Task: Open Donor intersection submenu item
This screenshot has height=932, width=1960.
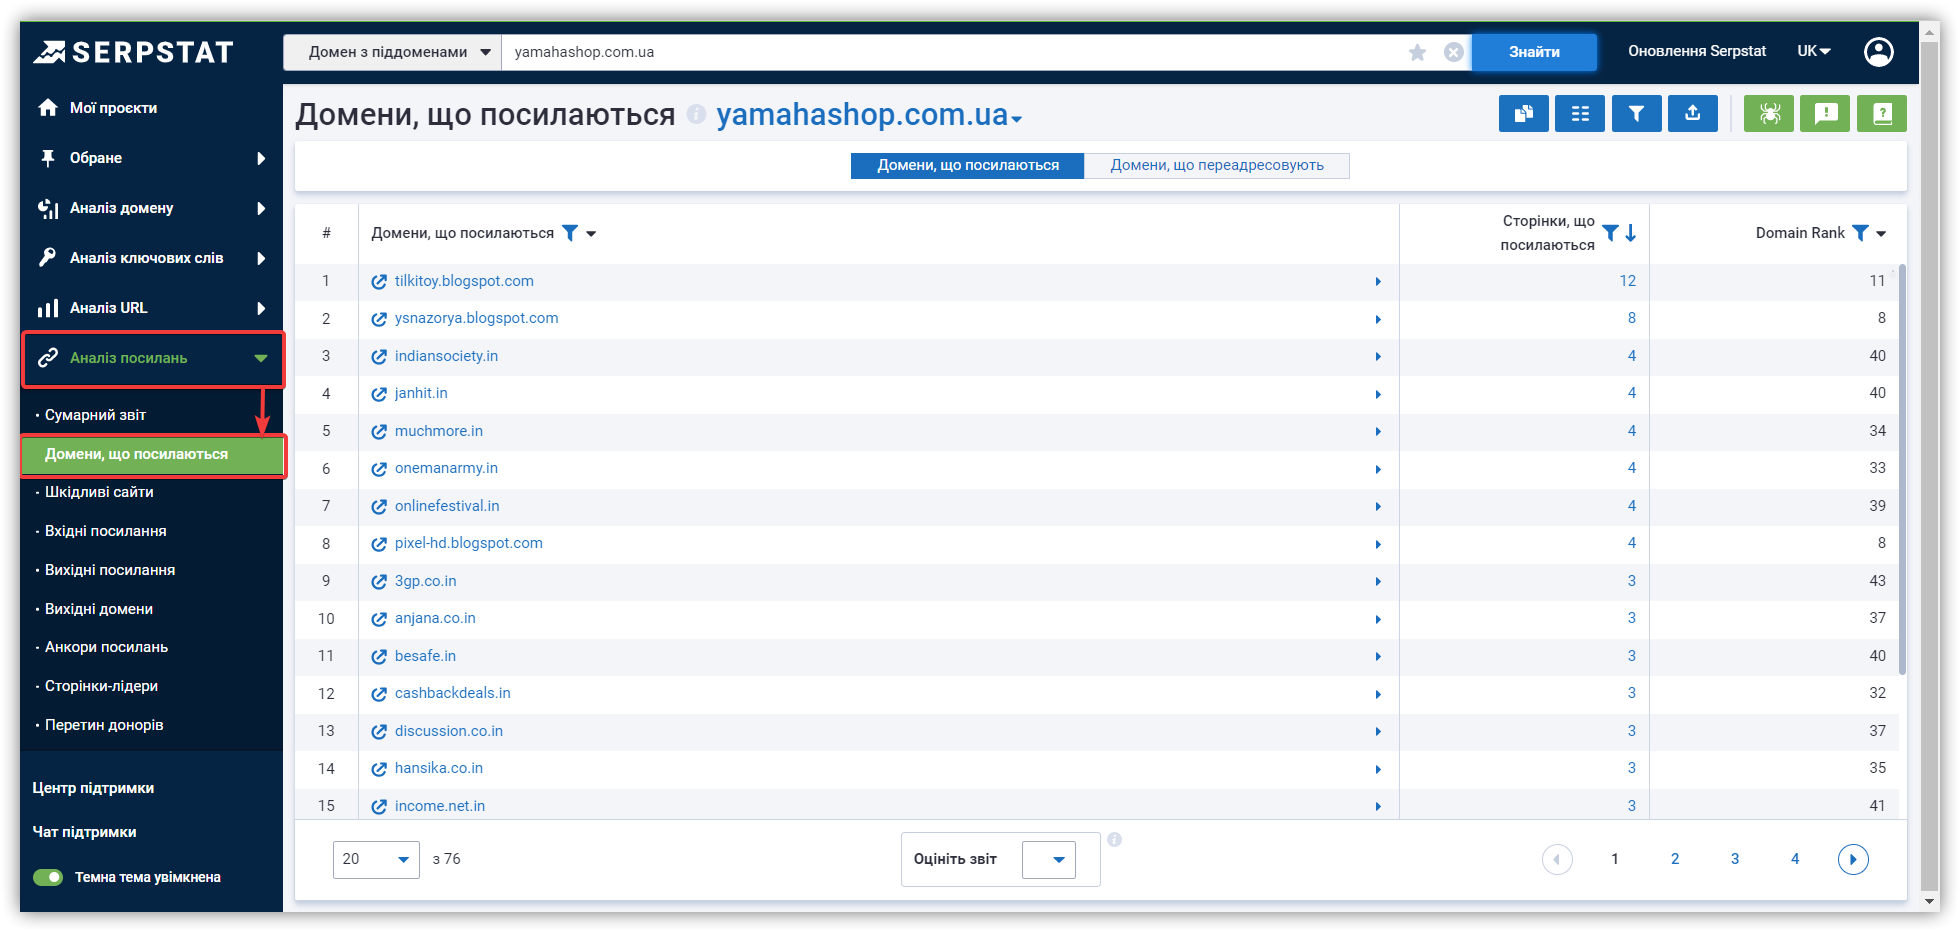Action: [104, 725]
